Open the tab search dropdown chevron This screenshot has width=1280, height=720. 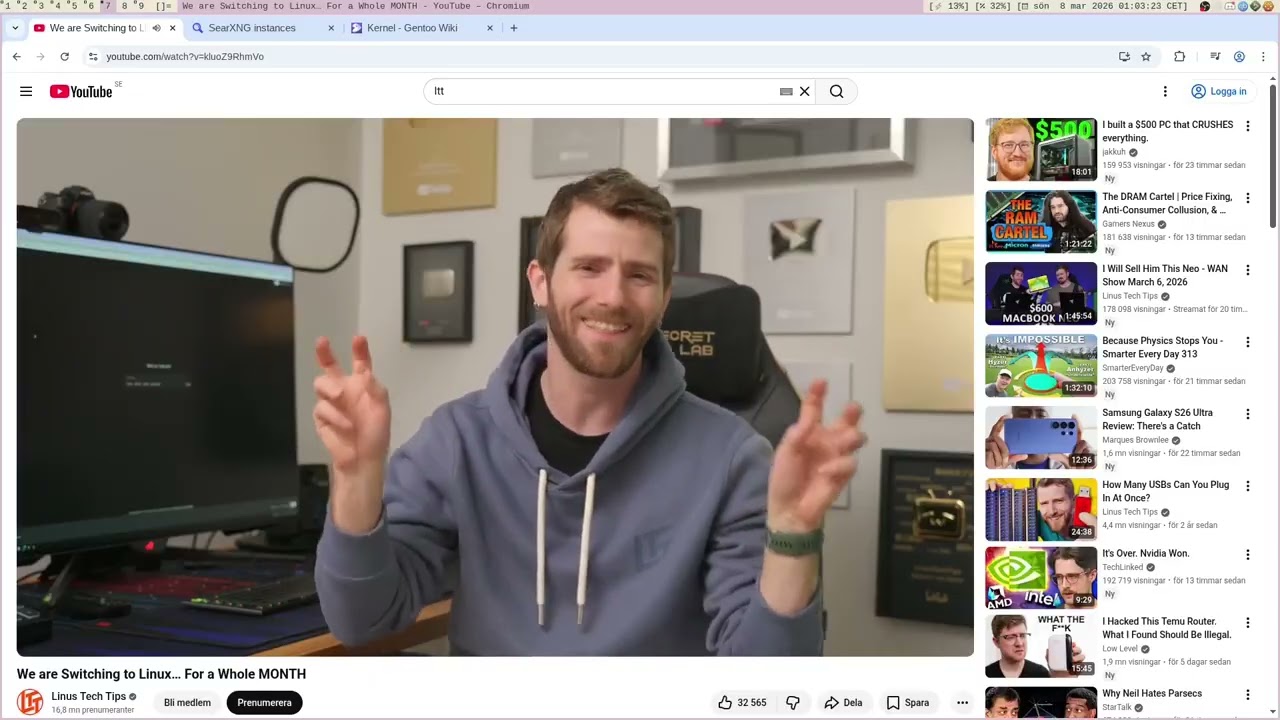click(14, 28)
